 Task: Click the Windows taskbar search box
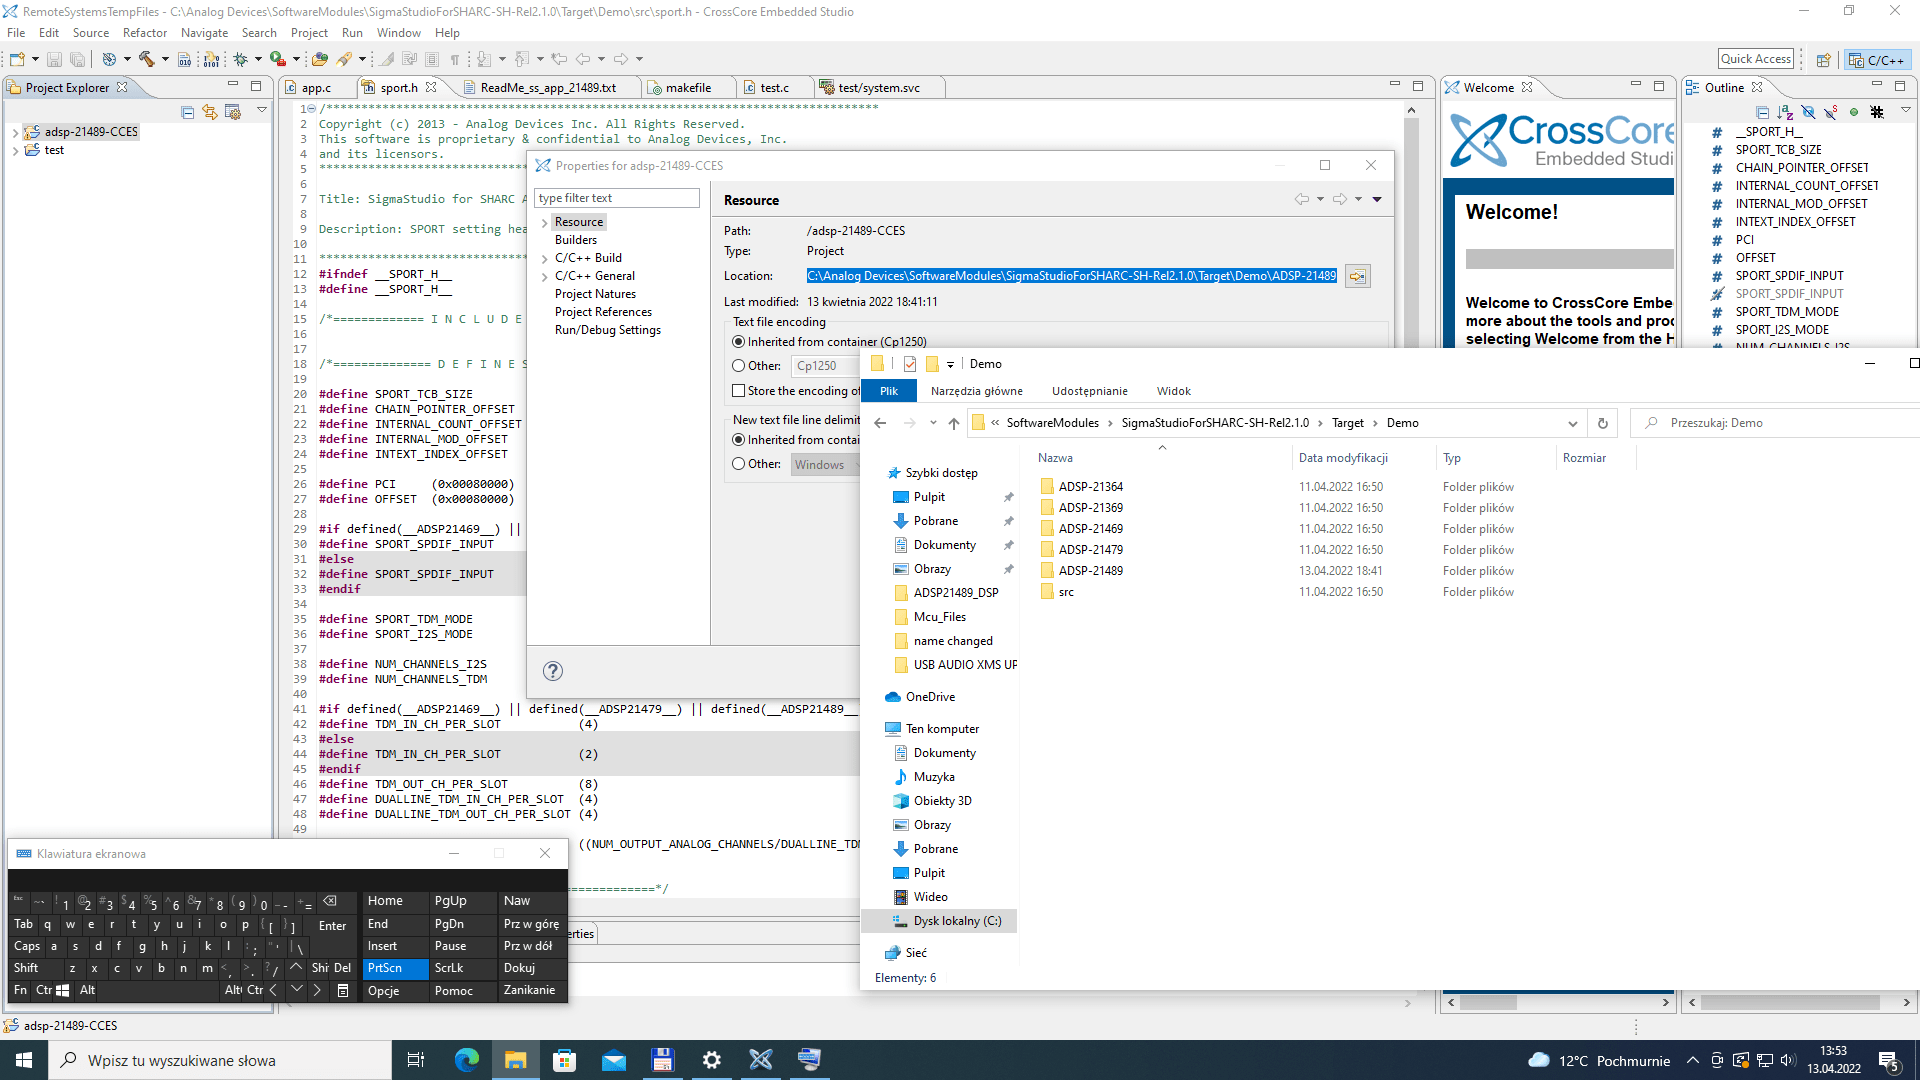[x=220, y=1060]
